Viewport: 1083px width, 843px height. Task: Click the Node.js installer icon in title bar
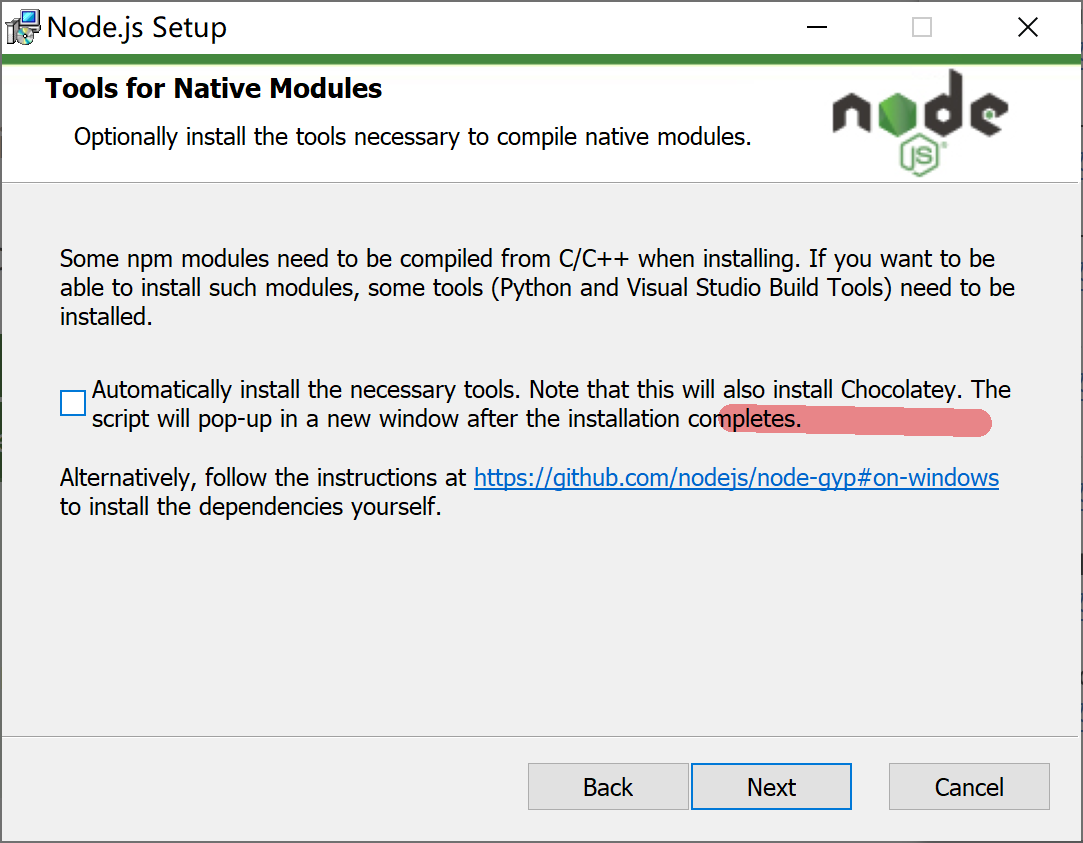click(x=24, y=27)
